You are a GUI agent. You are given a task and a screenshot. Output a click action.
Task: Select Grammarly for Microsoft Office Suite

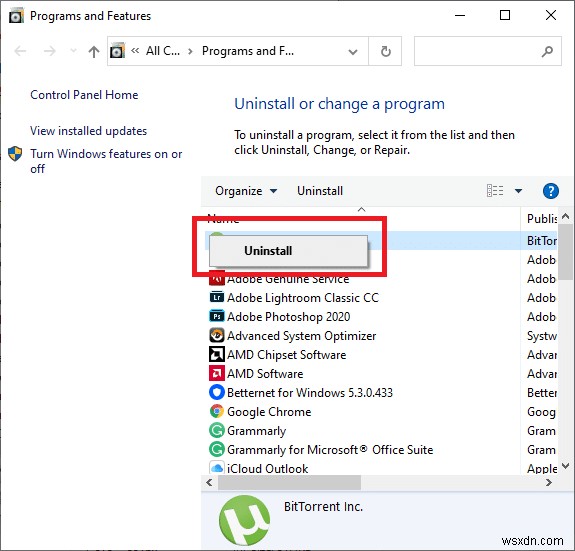tap(330, 450)
